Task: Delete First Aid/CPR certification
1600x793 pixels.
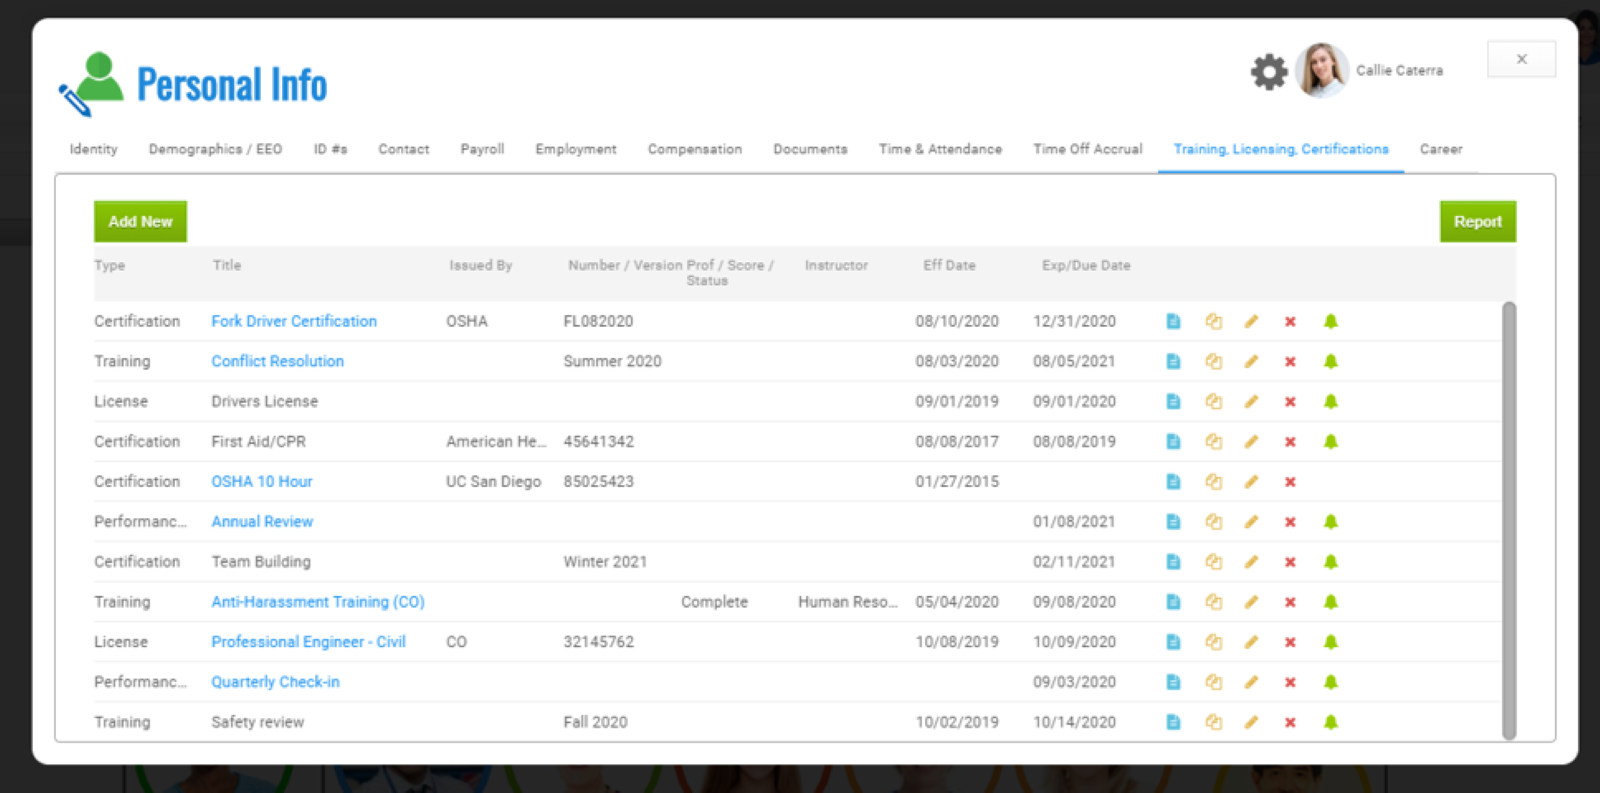Action: pos(1290,441)
